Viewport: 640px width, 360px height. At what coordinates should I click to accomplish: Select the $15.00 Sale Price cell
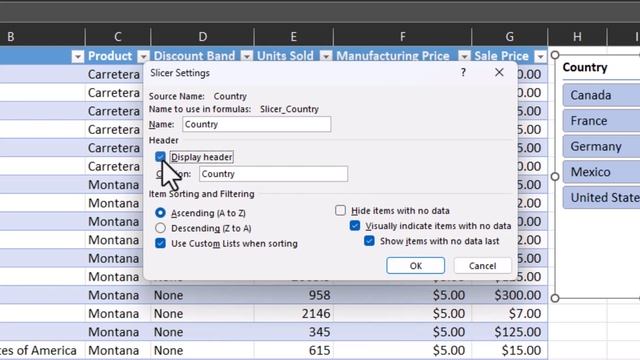coord(509,350)
